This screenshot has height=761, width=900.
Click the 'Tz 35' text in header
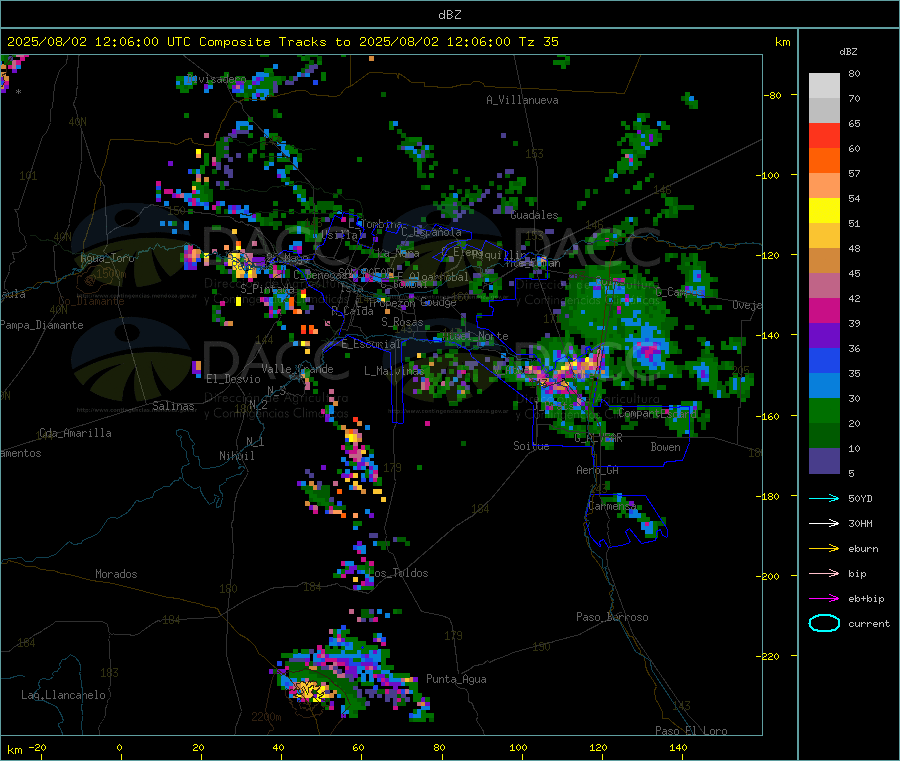[538, 42]
